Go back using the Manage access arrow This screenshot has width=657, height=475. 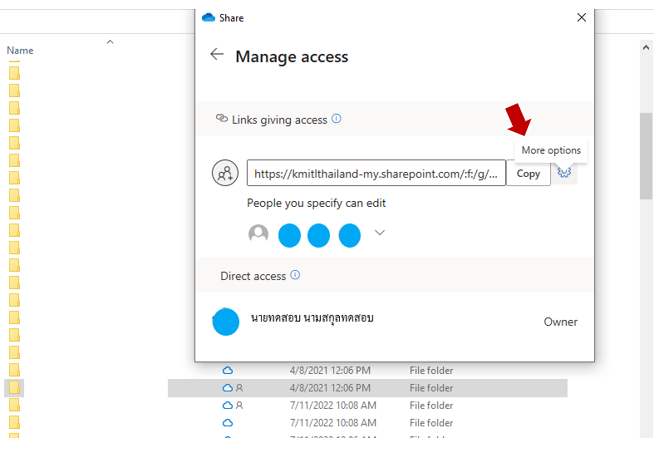(217, 55)
